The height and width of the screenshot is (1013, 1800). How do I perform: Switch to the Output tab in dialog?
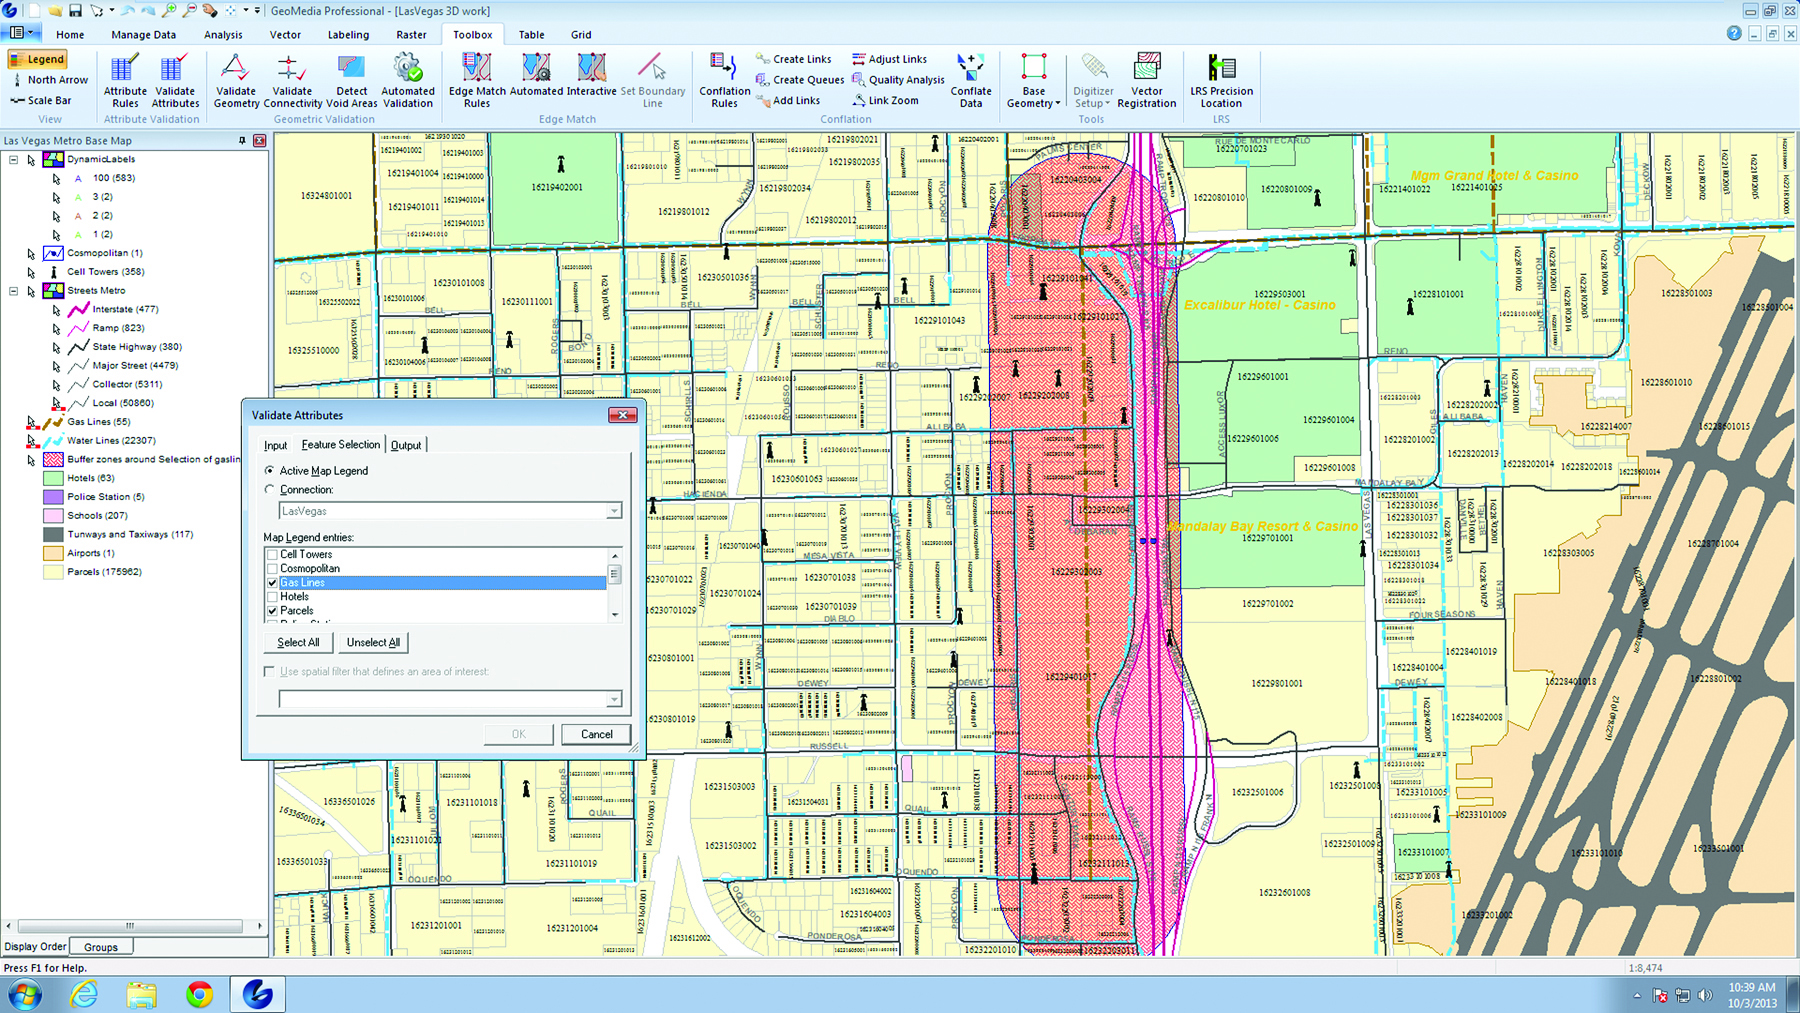tap(406, 445)
